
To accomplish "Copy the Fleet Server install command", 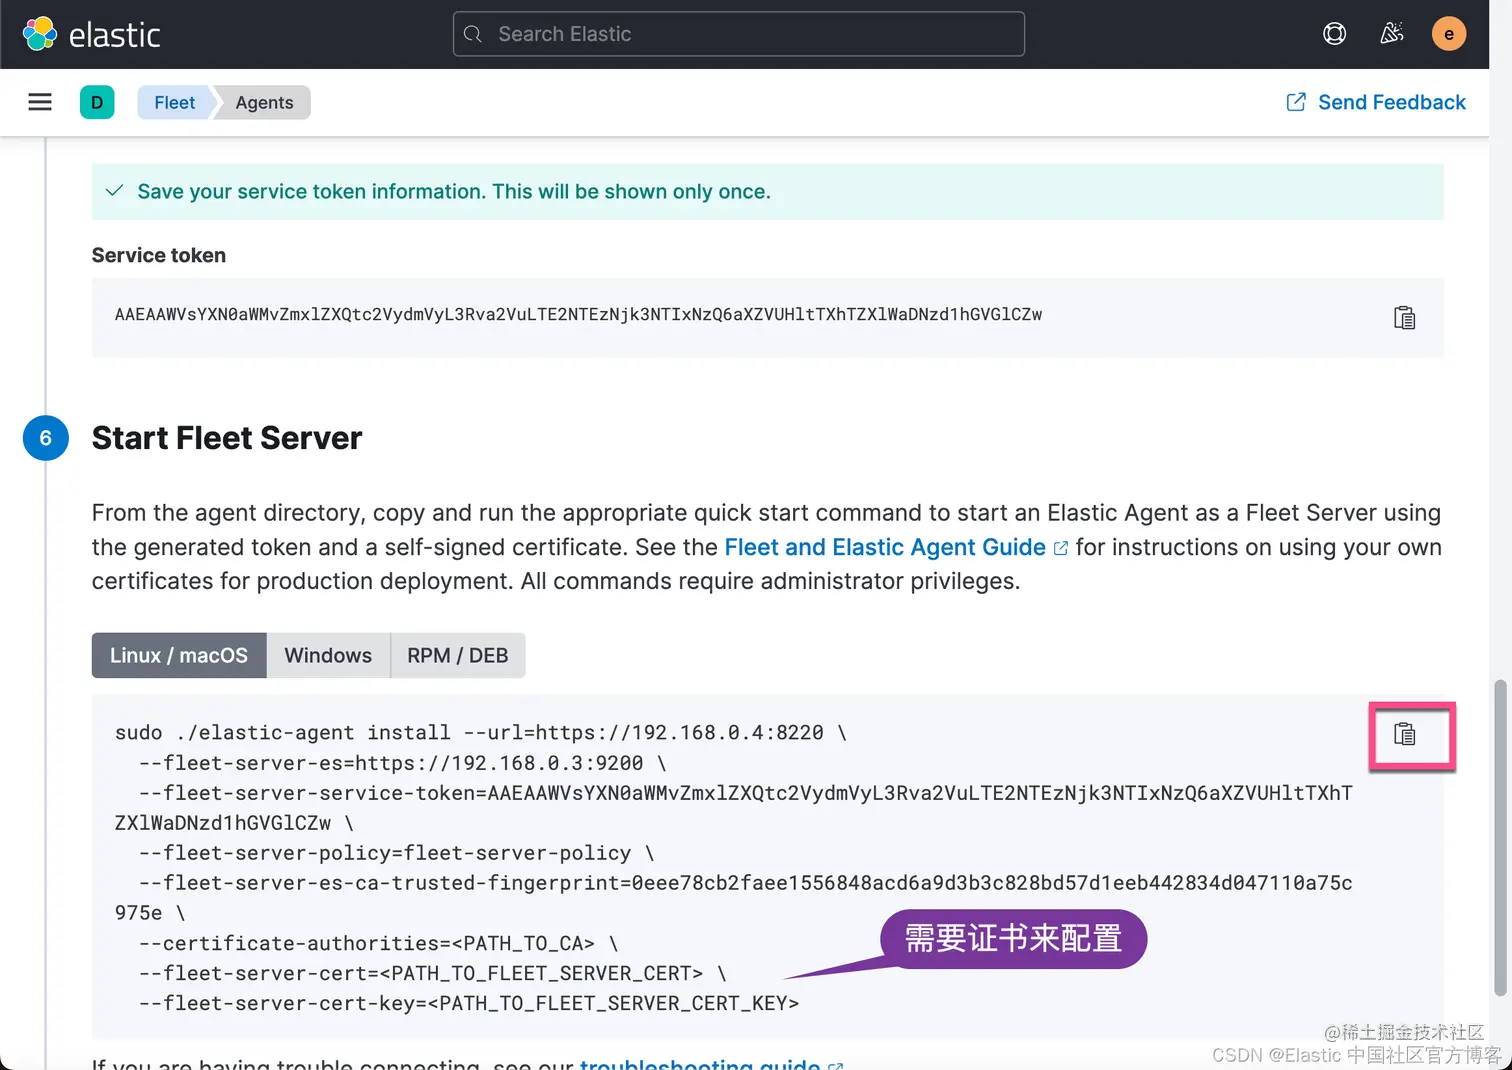I will [1404, 735].
